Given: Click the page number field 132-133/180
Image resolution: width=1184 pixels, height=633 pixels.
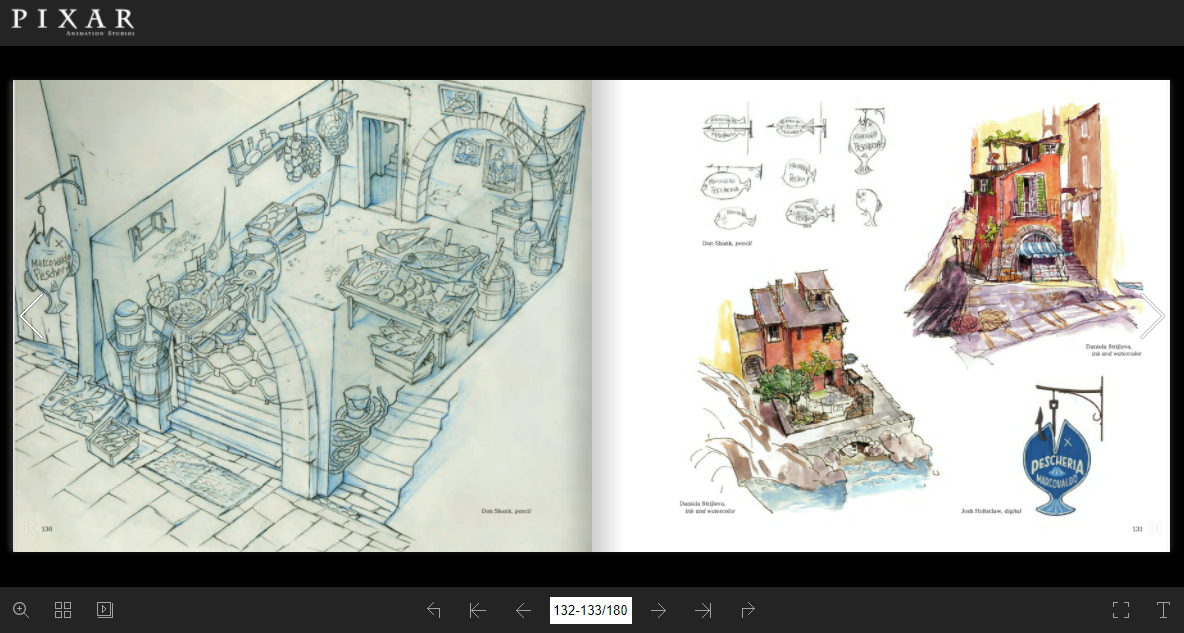Looking at the screenshot, I should tap(590, 610).
